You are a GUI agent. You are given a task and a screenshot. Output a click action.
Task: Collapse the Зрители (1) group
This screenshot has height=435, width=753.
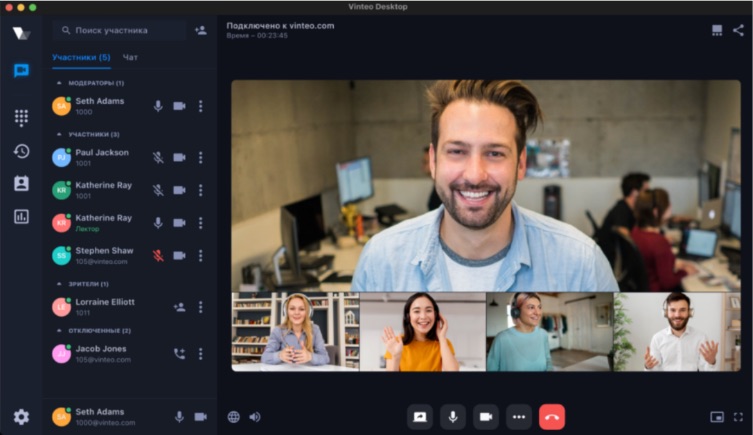click(59, 284)
